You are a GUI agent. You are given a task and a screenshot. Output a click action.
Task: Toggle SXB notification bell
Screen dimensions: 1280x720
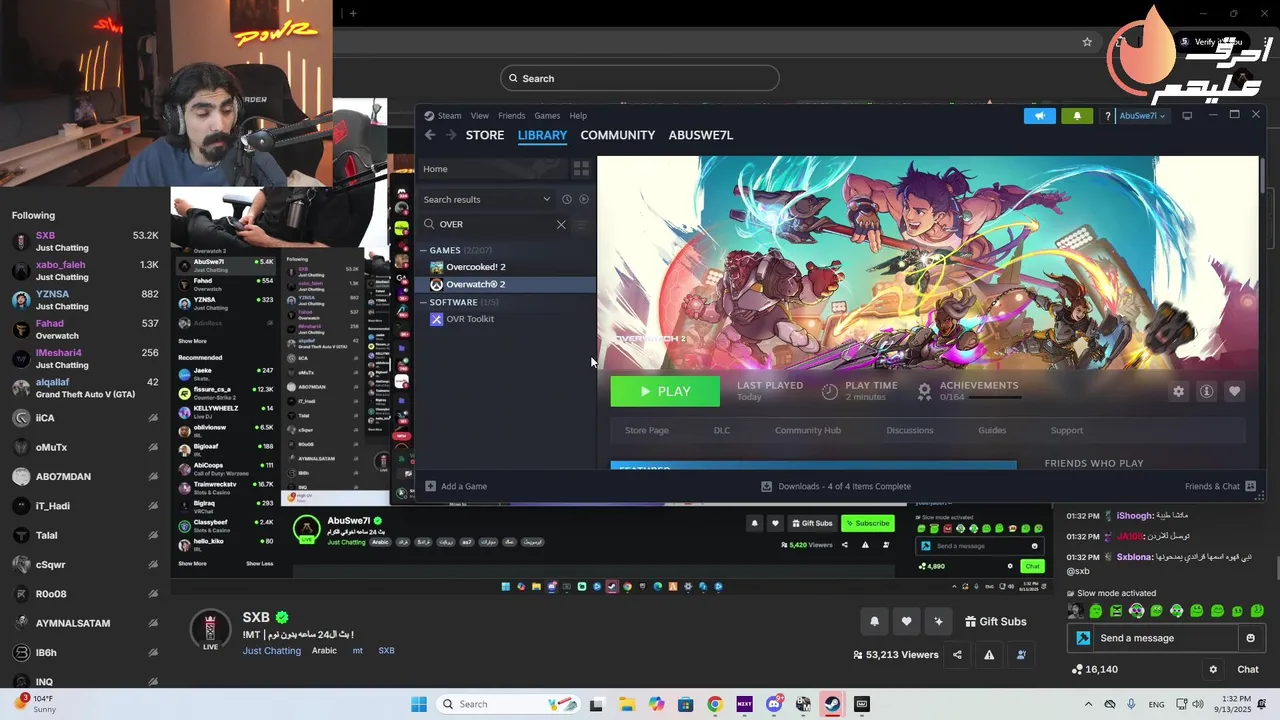874,622
